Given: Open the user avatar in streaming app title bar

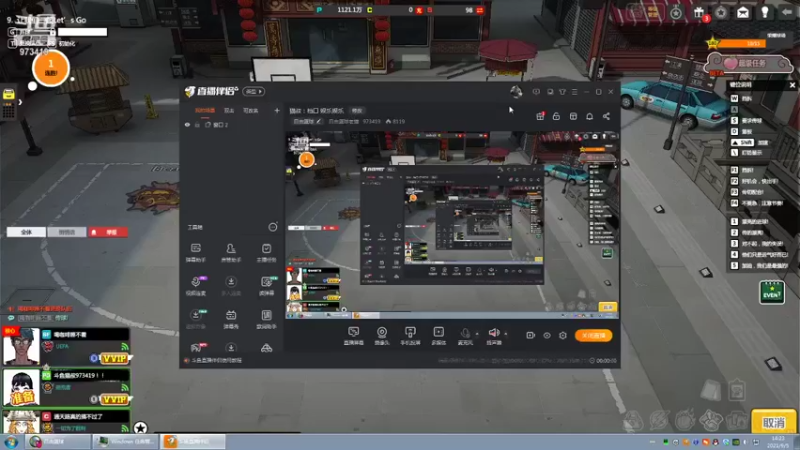Looking at the screenshot, I should pos(516,92).
